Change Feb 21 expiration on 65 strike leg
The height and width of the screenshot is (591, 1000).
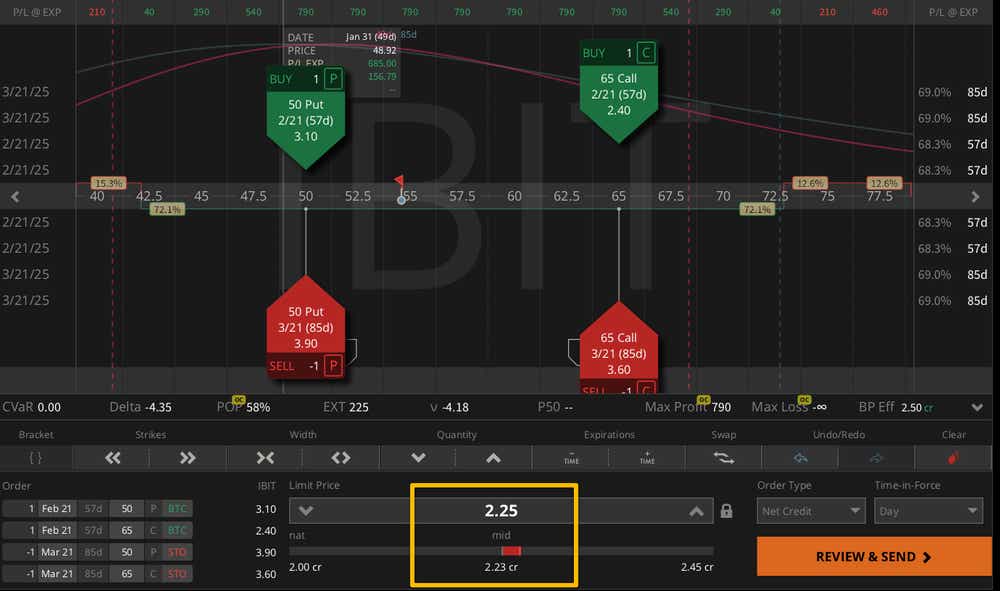click(57, 530)
